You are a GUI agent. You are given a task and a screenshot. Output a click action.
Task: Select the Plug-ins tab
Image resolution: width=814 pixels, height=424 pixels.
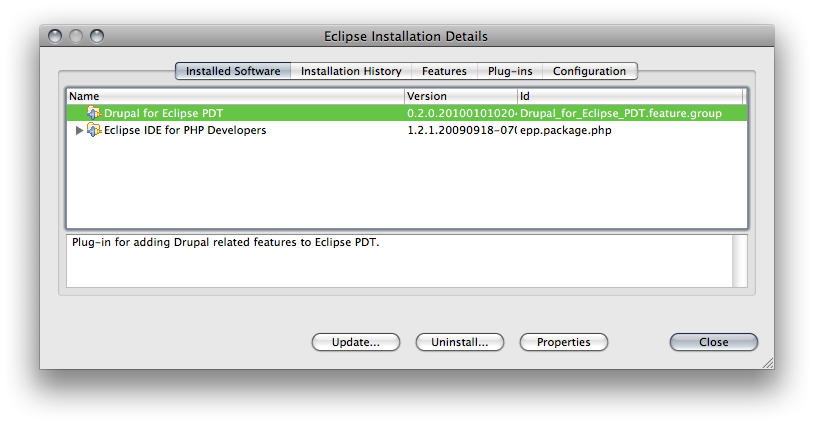510,71
